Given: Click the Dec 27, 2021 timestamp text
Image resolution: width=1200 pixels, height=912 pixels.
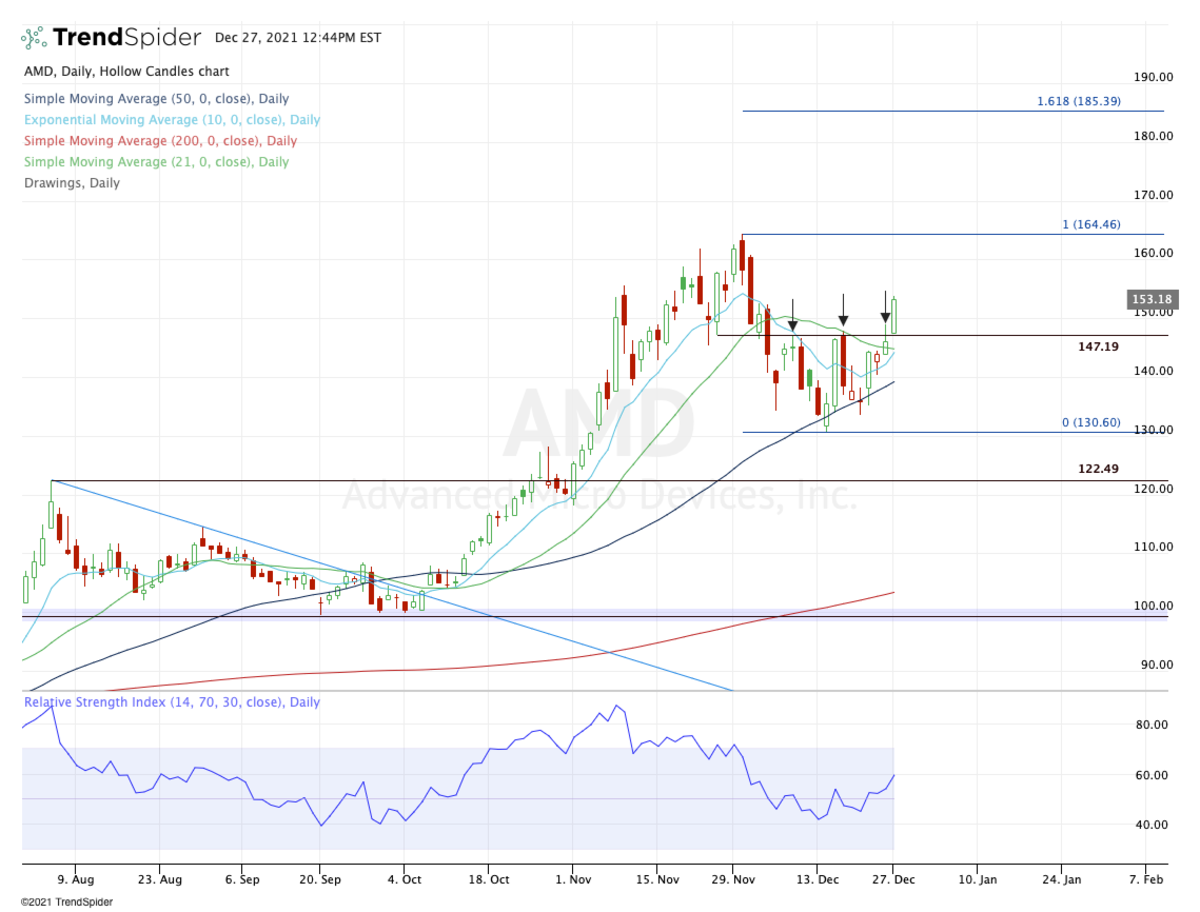Looking at the screenshot, I should tap(297, 39).
